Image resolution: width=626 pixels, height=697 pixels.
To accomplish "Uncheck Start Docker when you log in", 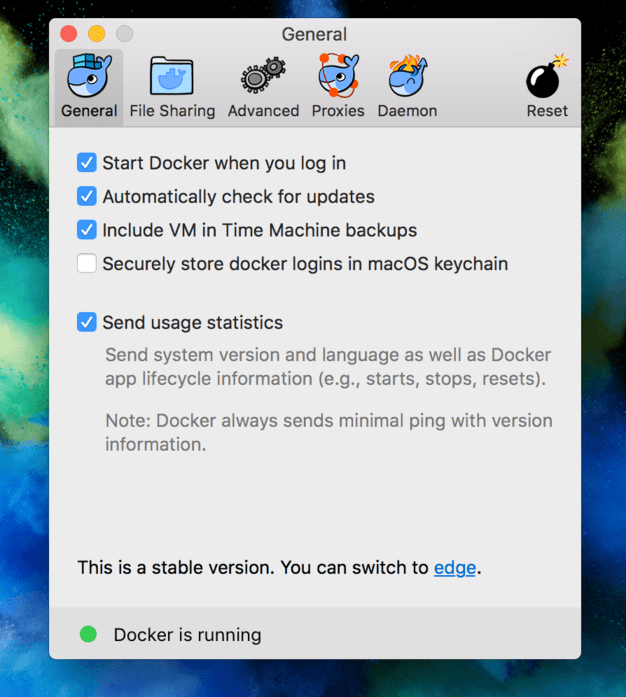I will point(87,163).
